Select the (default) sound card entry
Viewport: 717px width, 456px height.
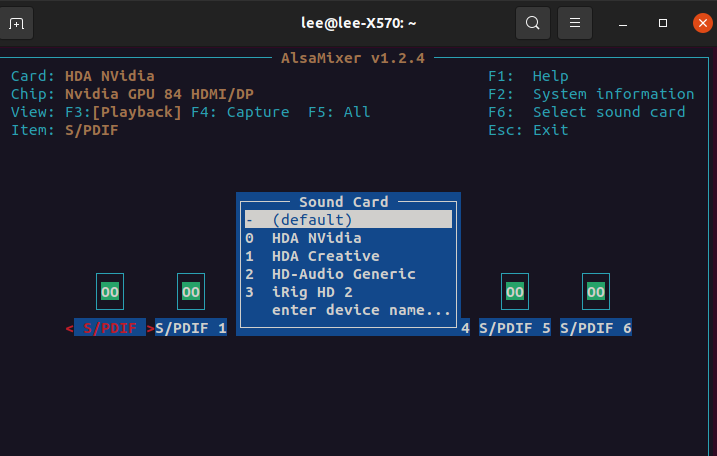[x=348, y=220]
